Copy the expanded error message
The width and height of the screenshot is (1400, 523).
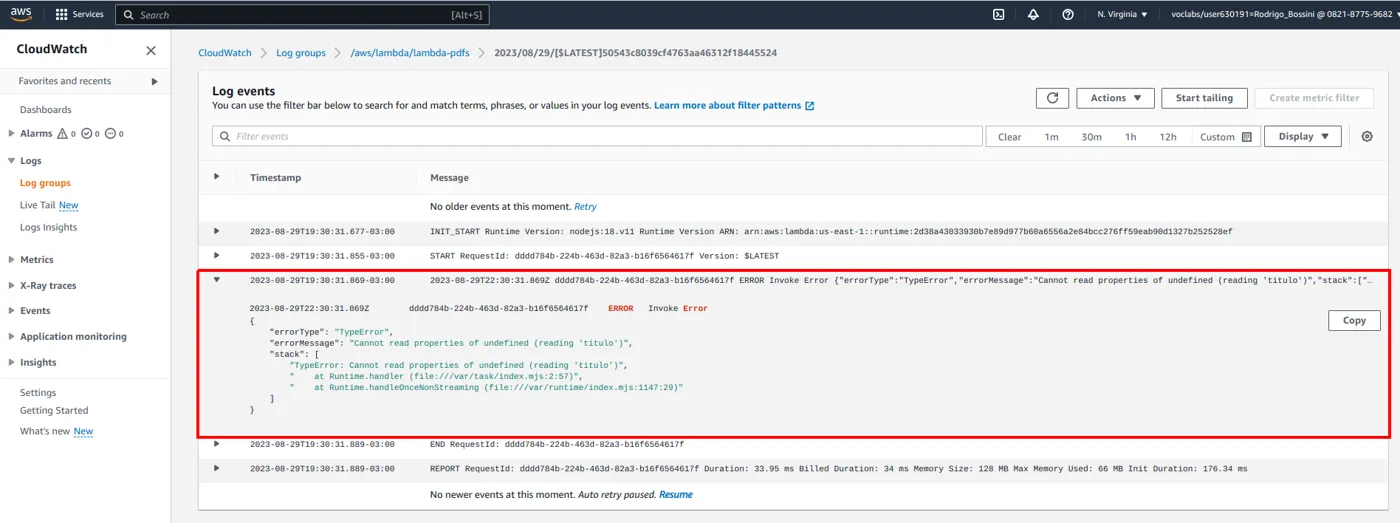1354,320
